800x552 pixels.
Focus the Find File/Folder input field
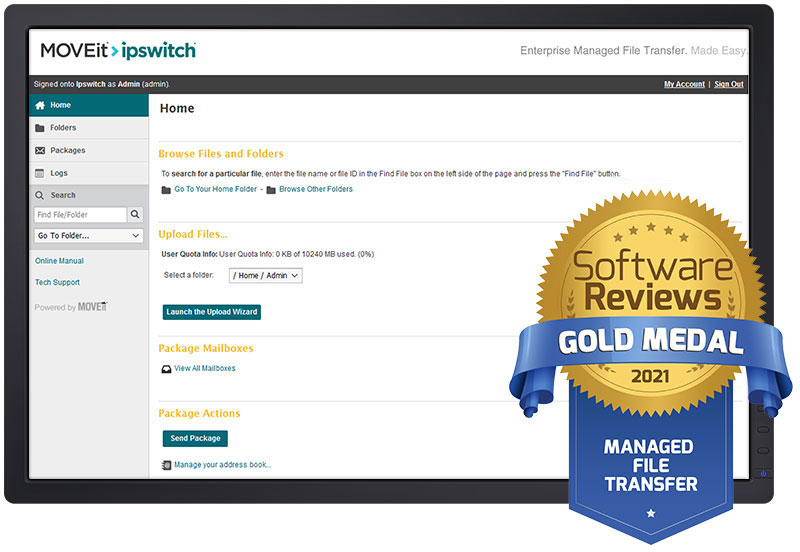click(80, 215)
